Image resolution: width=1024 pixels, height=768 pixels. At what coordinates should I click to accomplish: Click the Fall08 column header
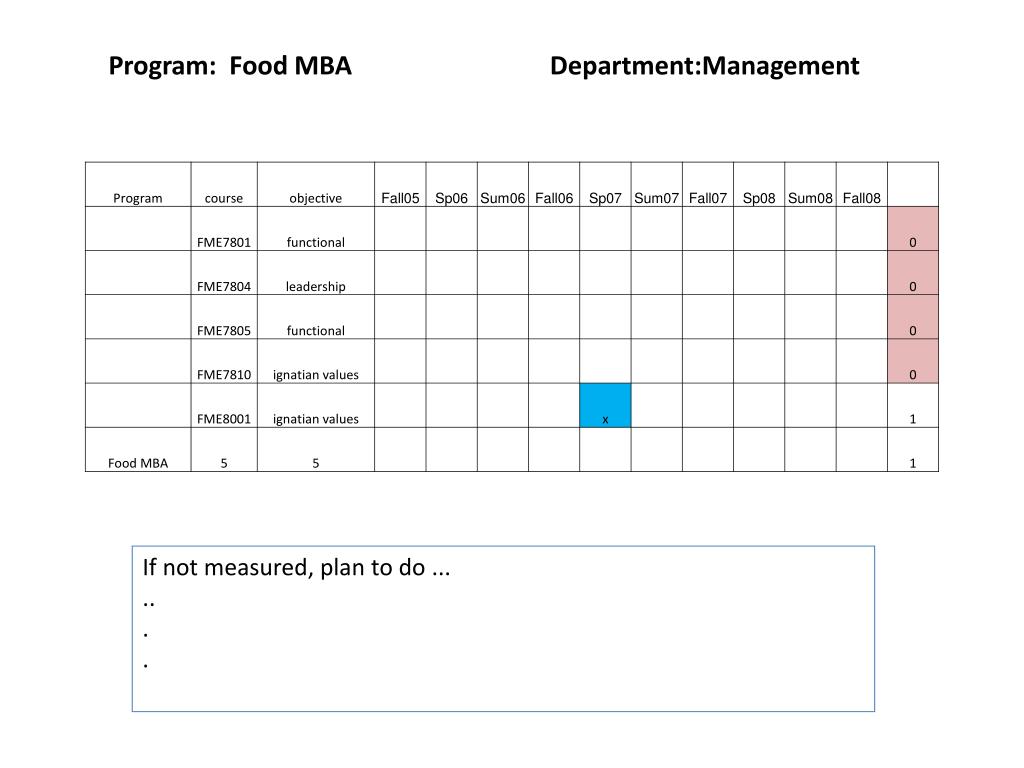pos(861,185)
